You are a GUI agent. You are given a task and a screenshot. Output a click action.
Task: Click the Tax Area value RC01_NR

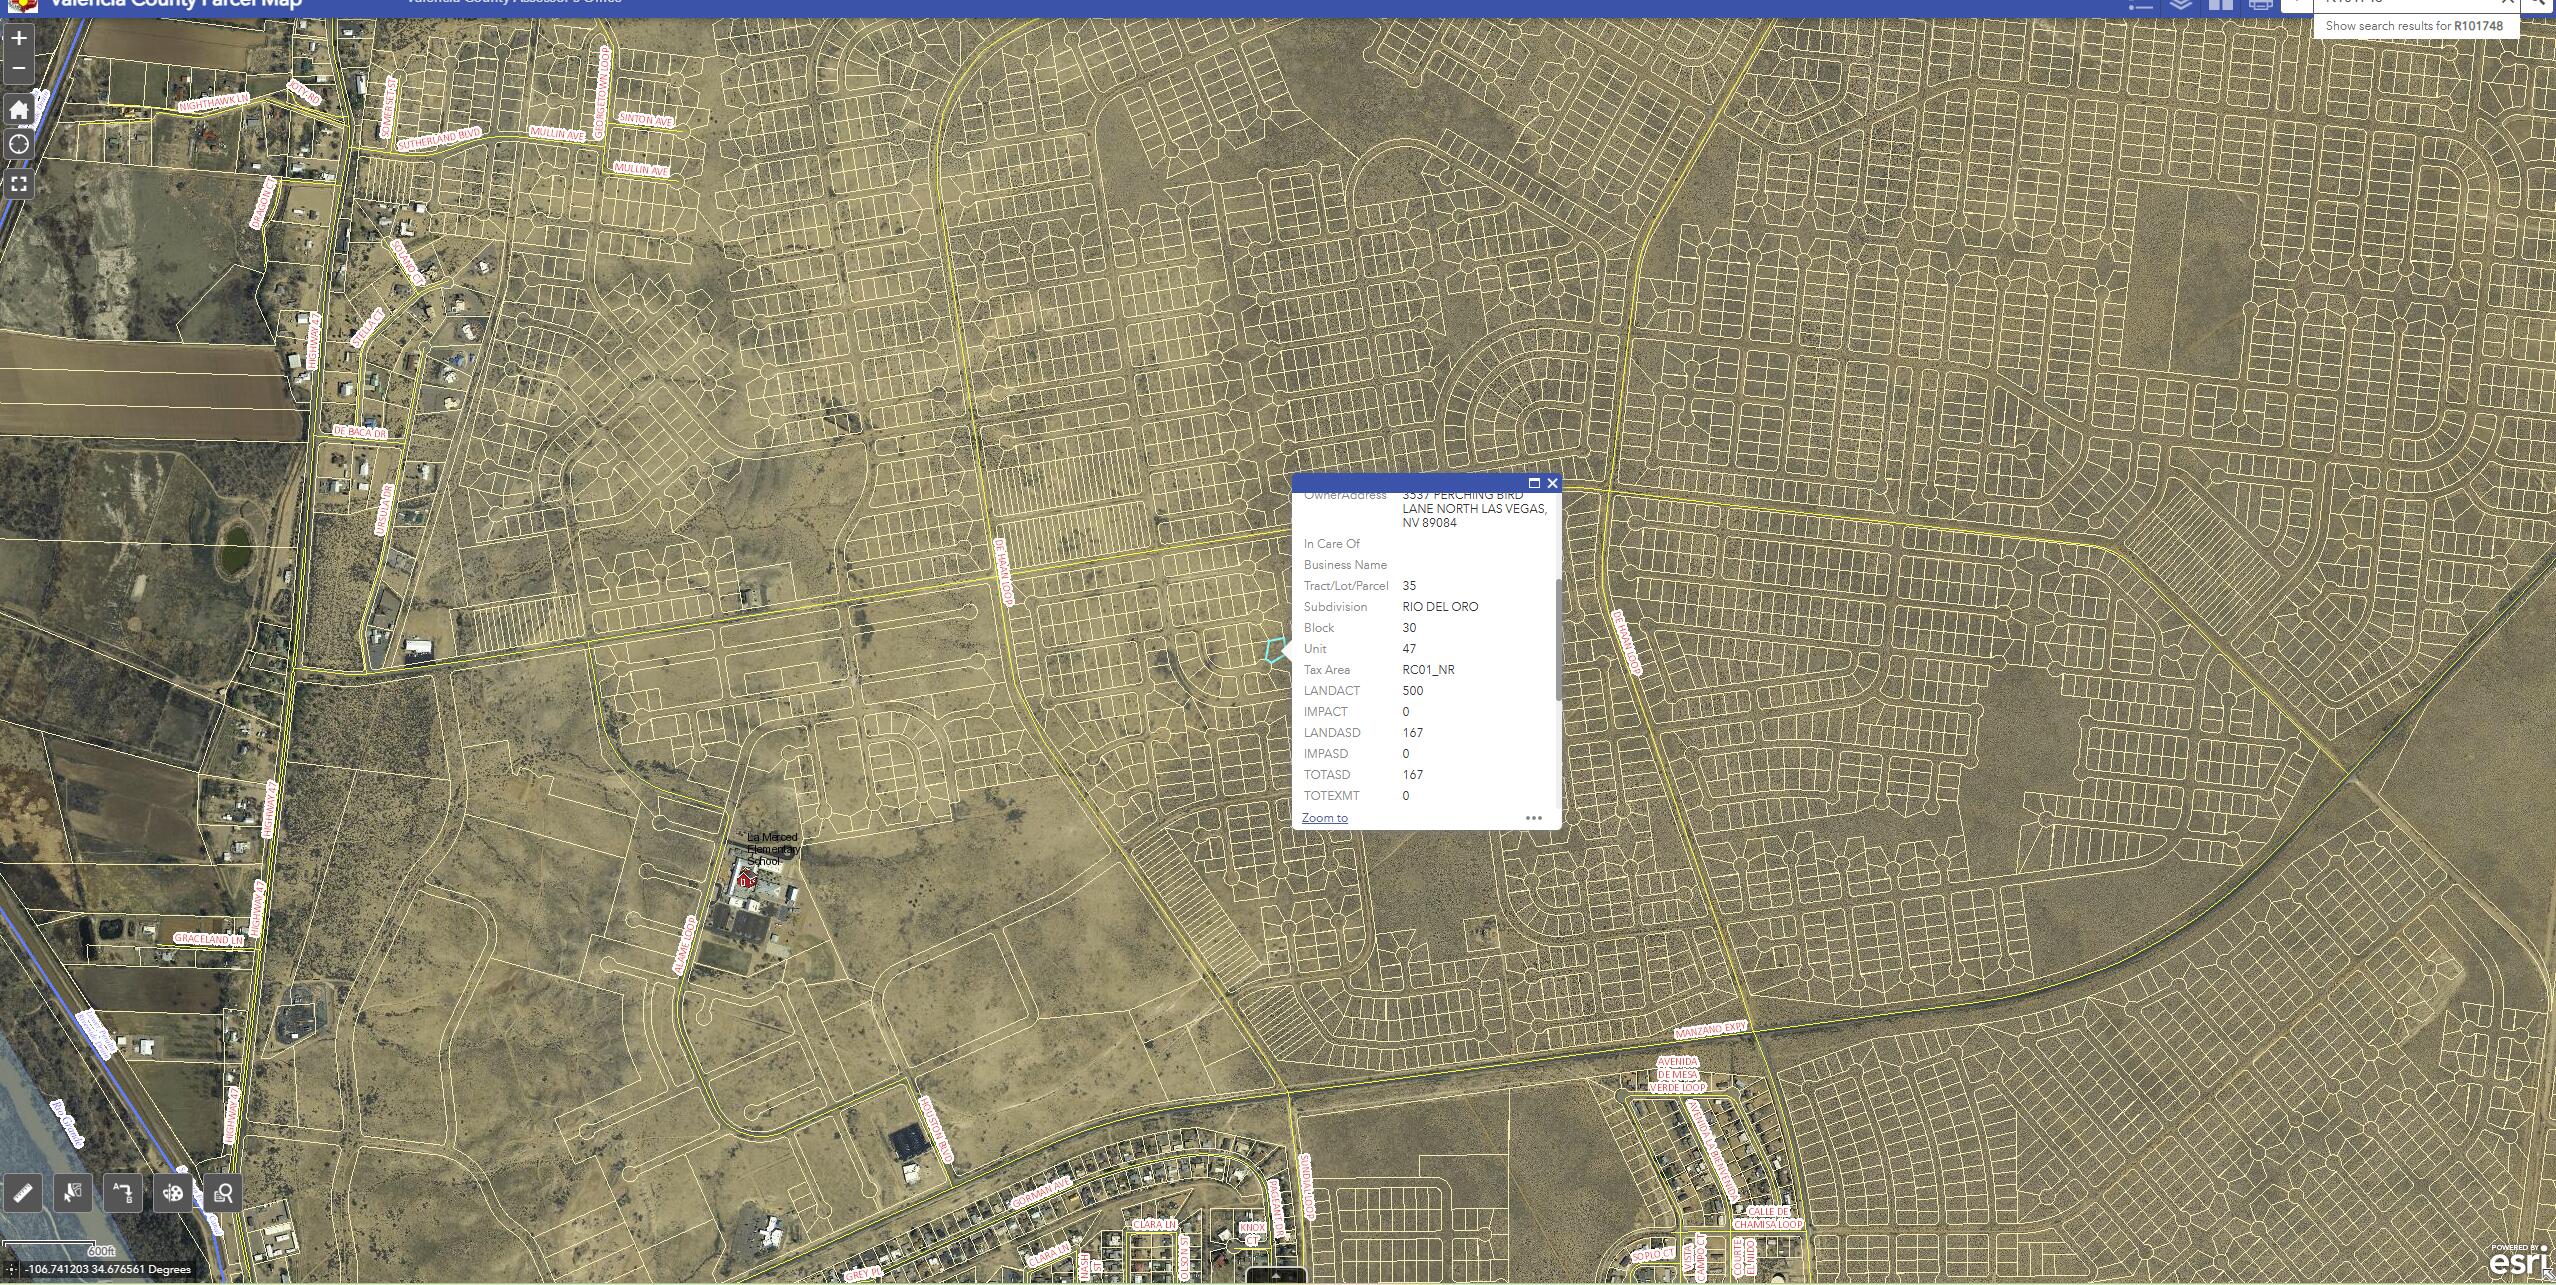[1428, 670]
